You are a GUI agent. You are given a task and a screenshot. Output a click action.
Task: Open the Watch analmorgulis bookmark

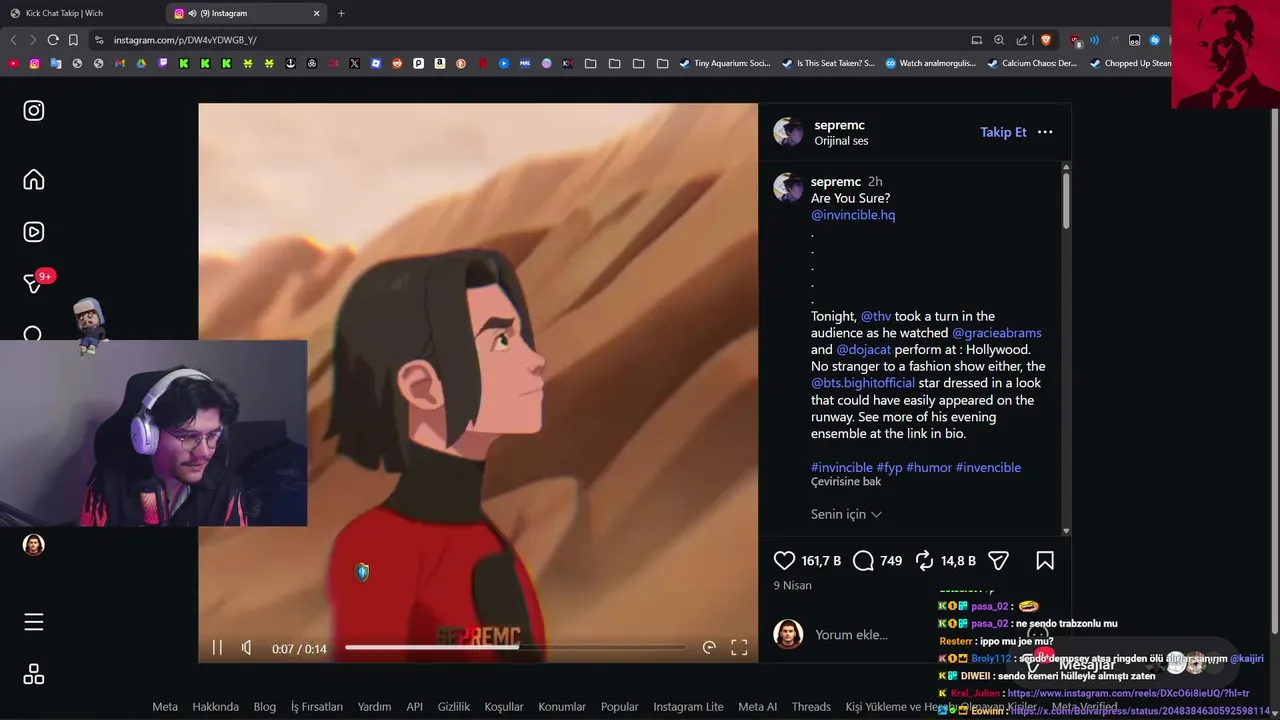tap(930, 63)
